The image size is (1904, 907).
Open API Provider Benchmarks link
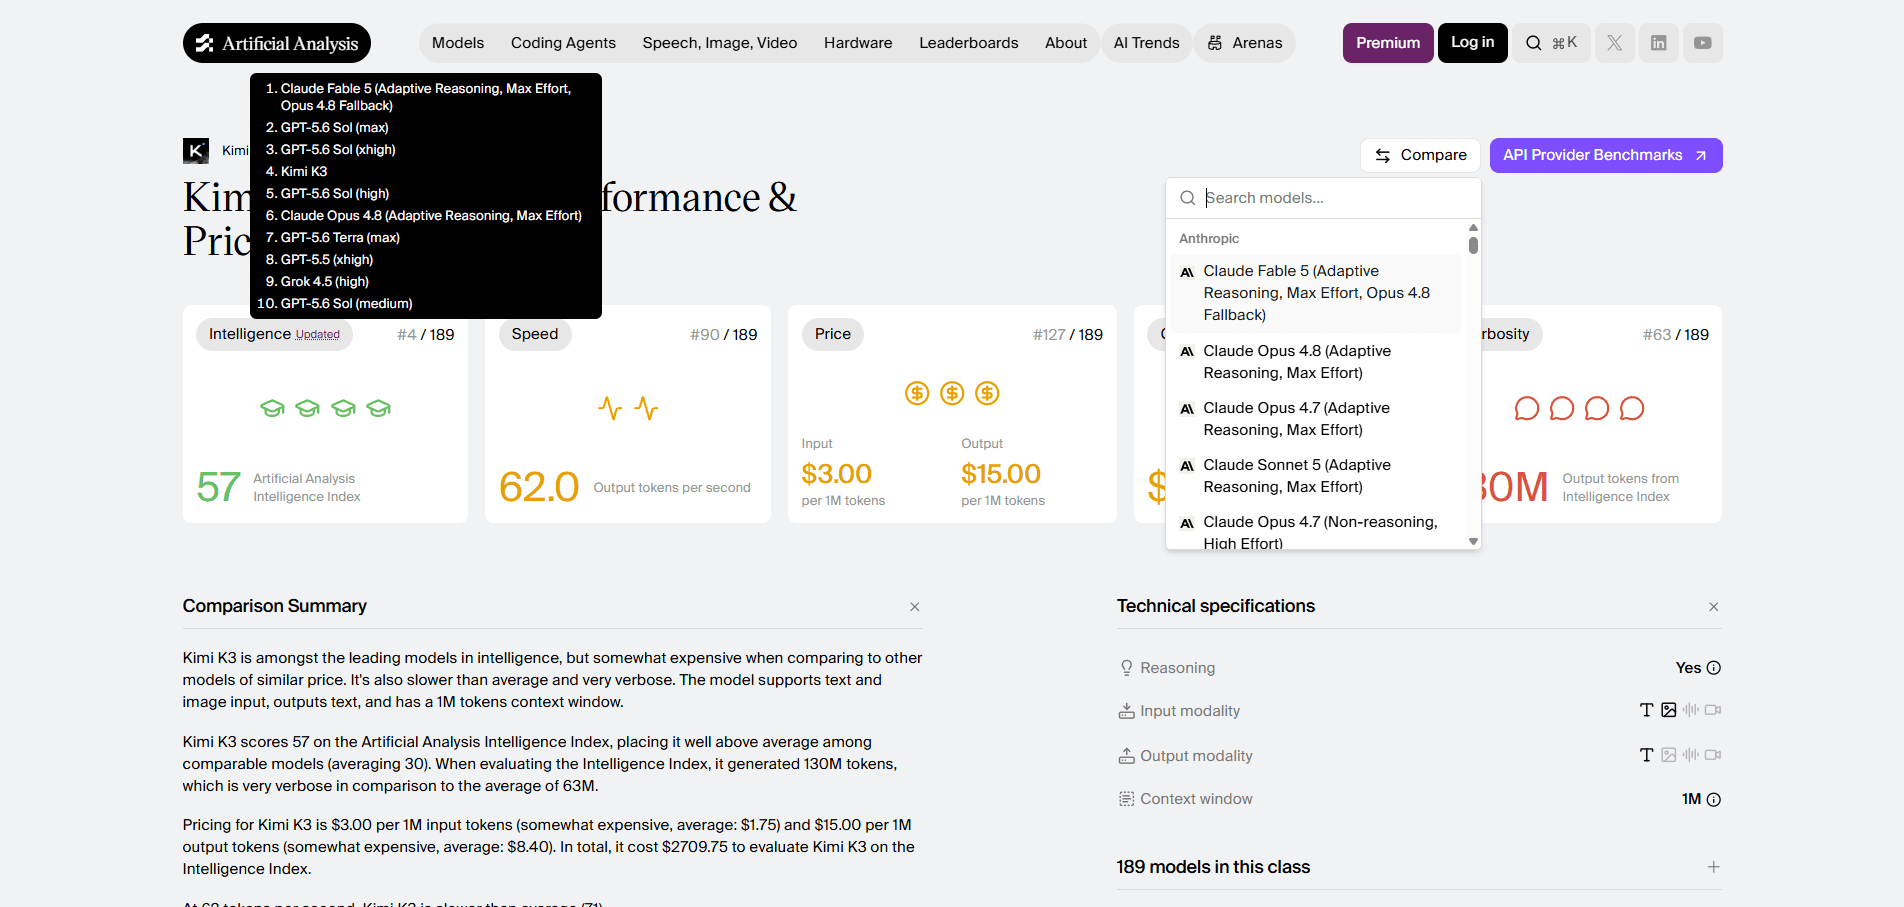(x=1605, y=155)
